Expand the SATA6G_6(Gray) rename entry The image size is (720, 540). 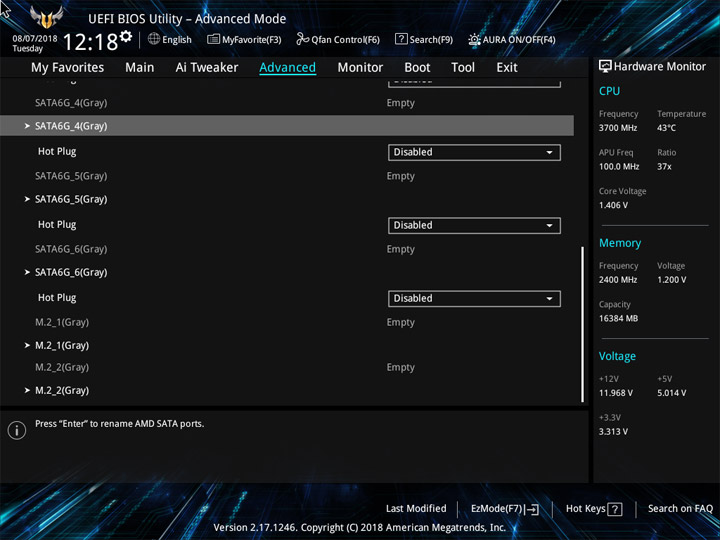click(x=71, y=272)
